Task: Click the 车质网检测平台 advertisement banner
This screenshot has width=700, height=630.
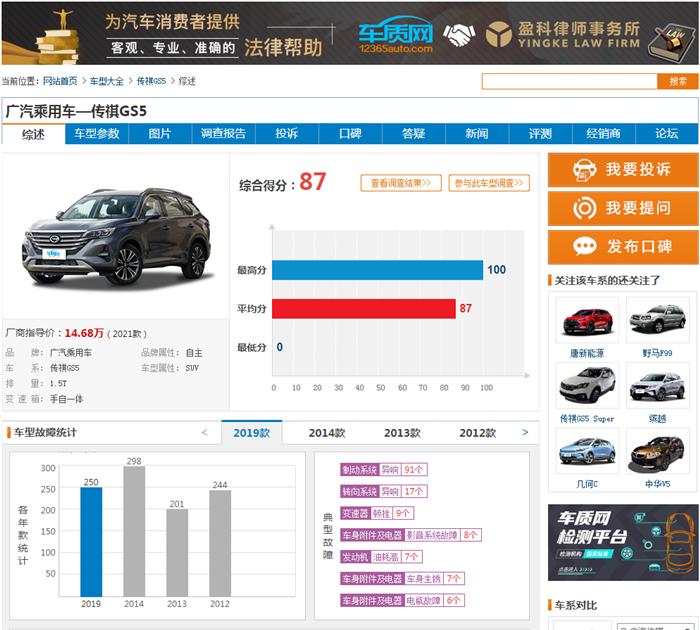Action: pos(623,542)
